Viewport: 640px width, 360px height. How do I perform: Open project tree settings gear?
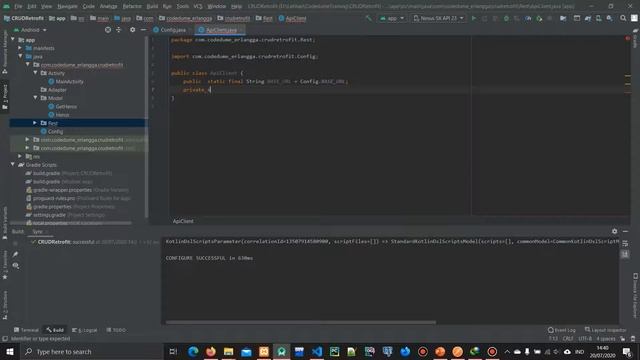[132, 30]
